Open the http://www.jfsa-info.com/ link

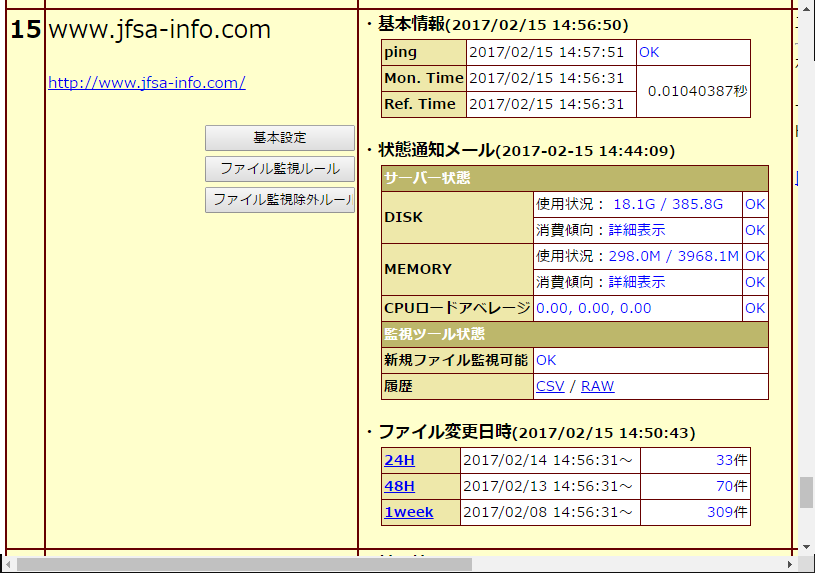click(x=147, y=83)
